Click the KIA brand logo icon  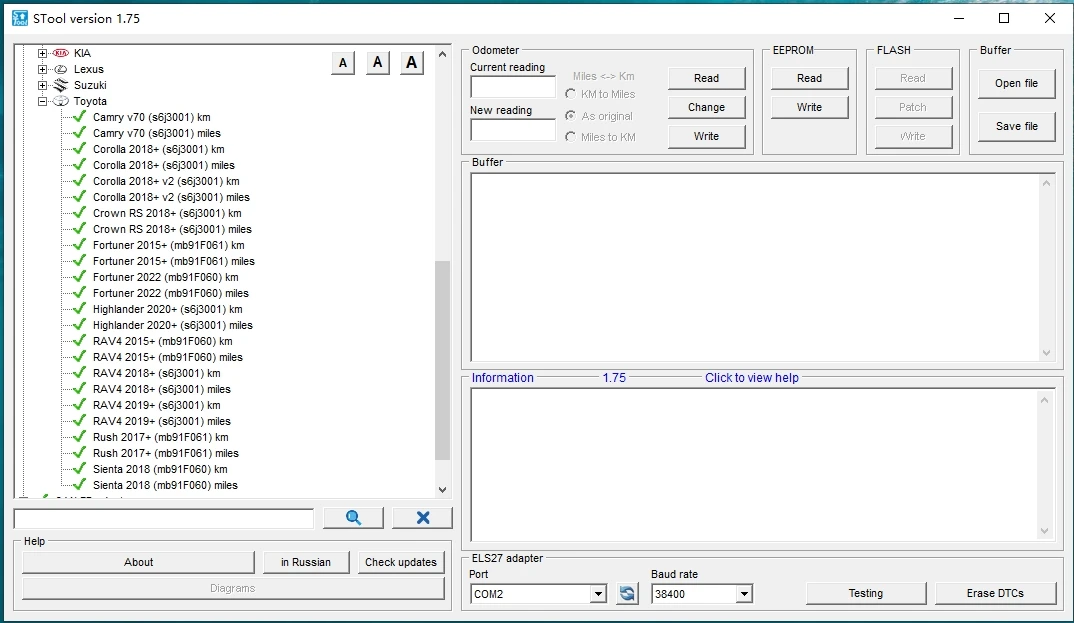point(61,53)
